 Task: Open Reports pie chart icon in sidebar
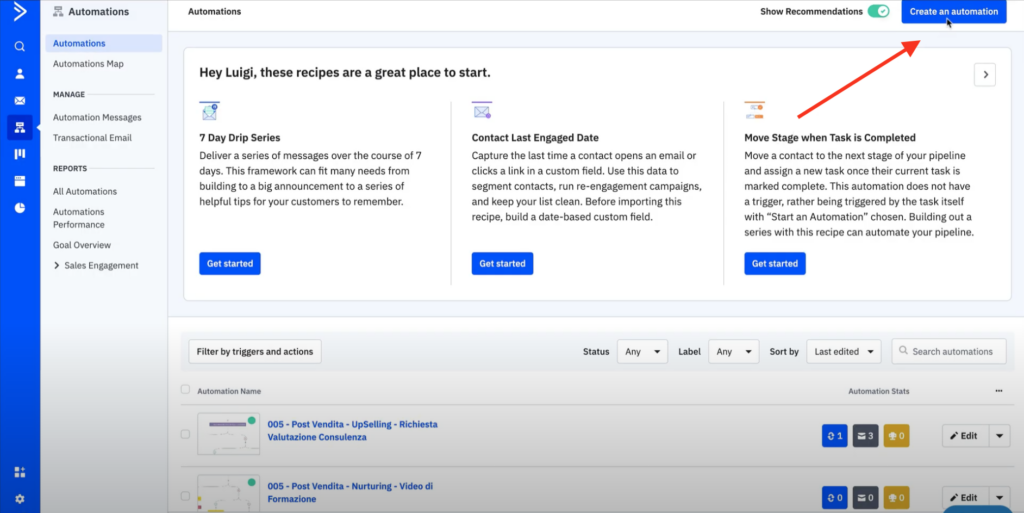pyautogui.click(x=19, y=208)
